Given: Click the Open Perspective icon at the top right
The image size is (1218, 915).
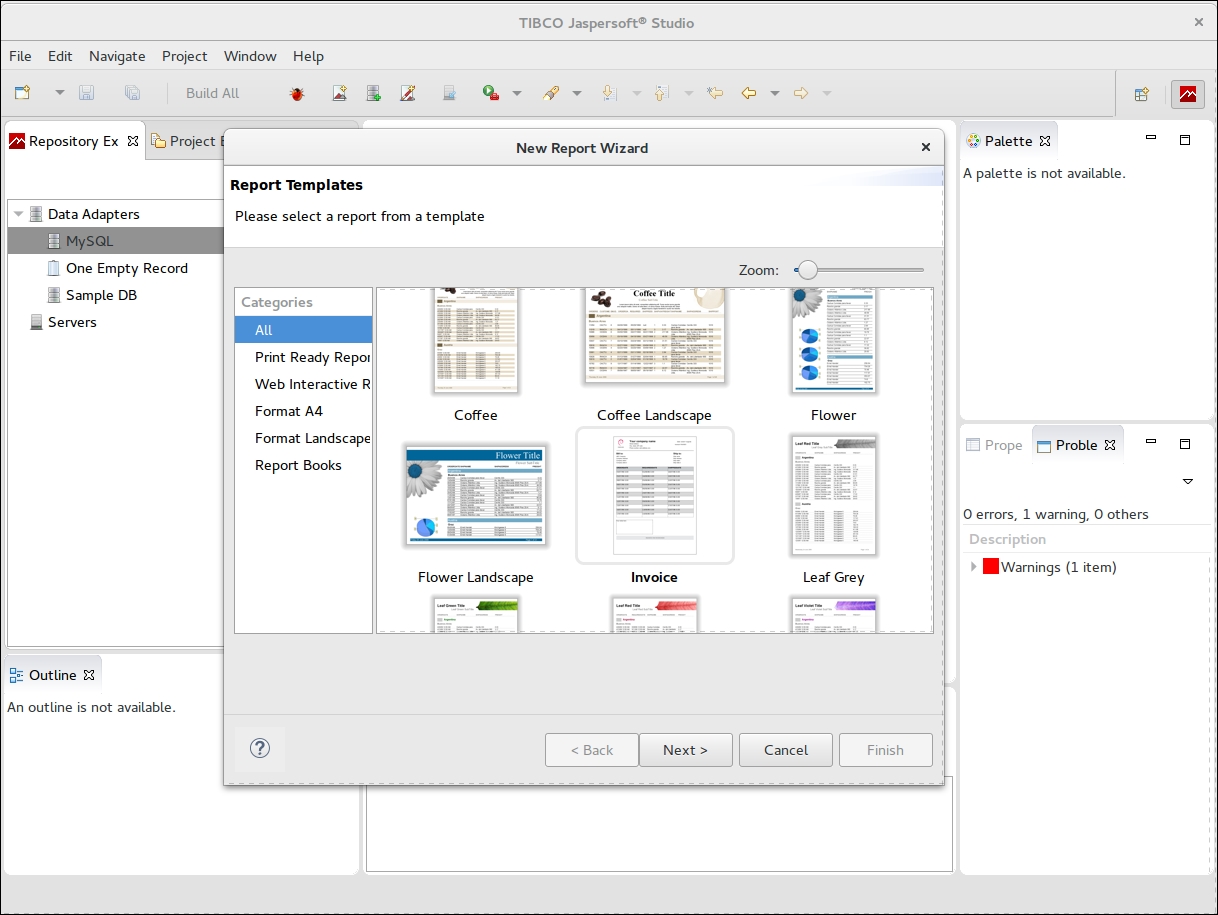Looking at the screenshot, I should click(1141, 94).
